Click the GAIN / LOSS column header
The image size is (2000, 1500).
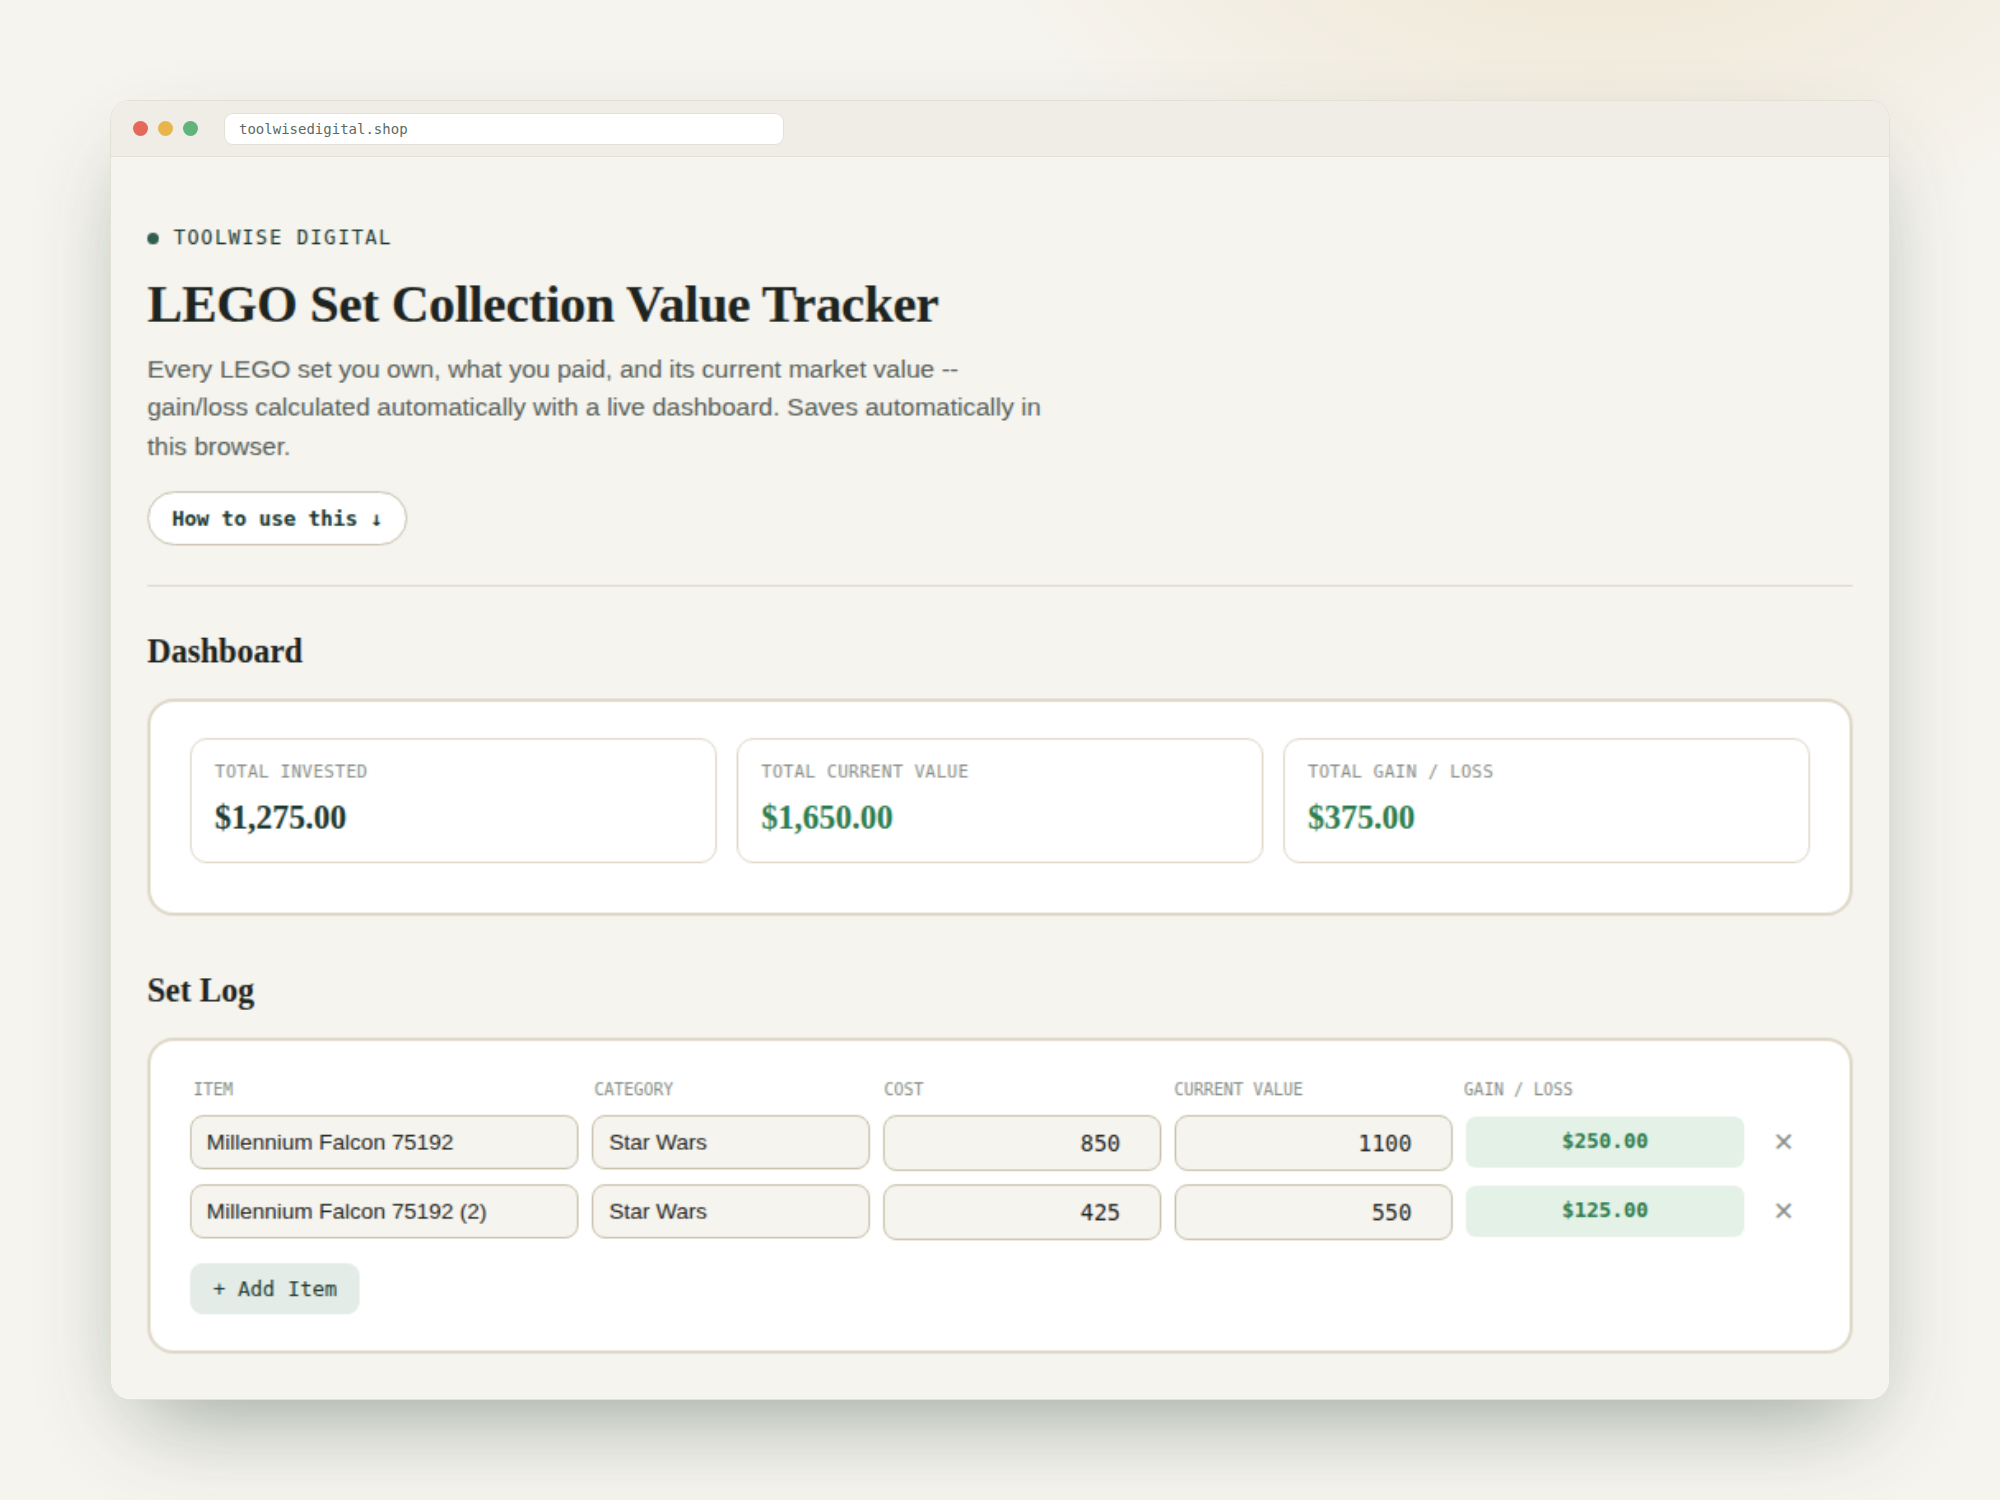tap(1518, 1089)
